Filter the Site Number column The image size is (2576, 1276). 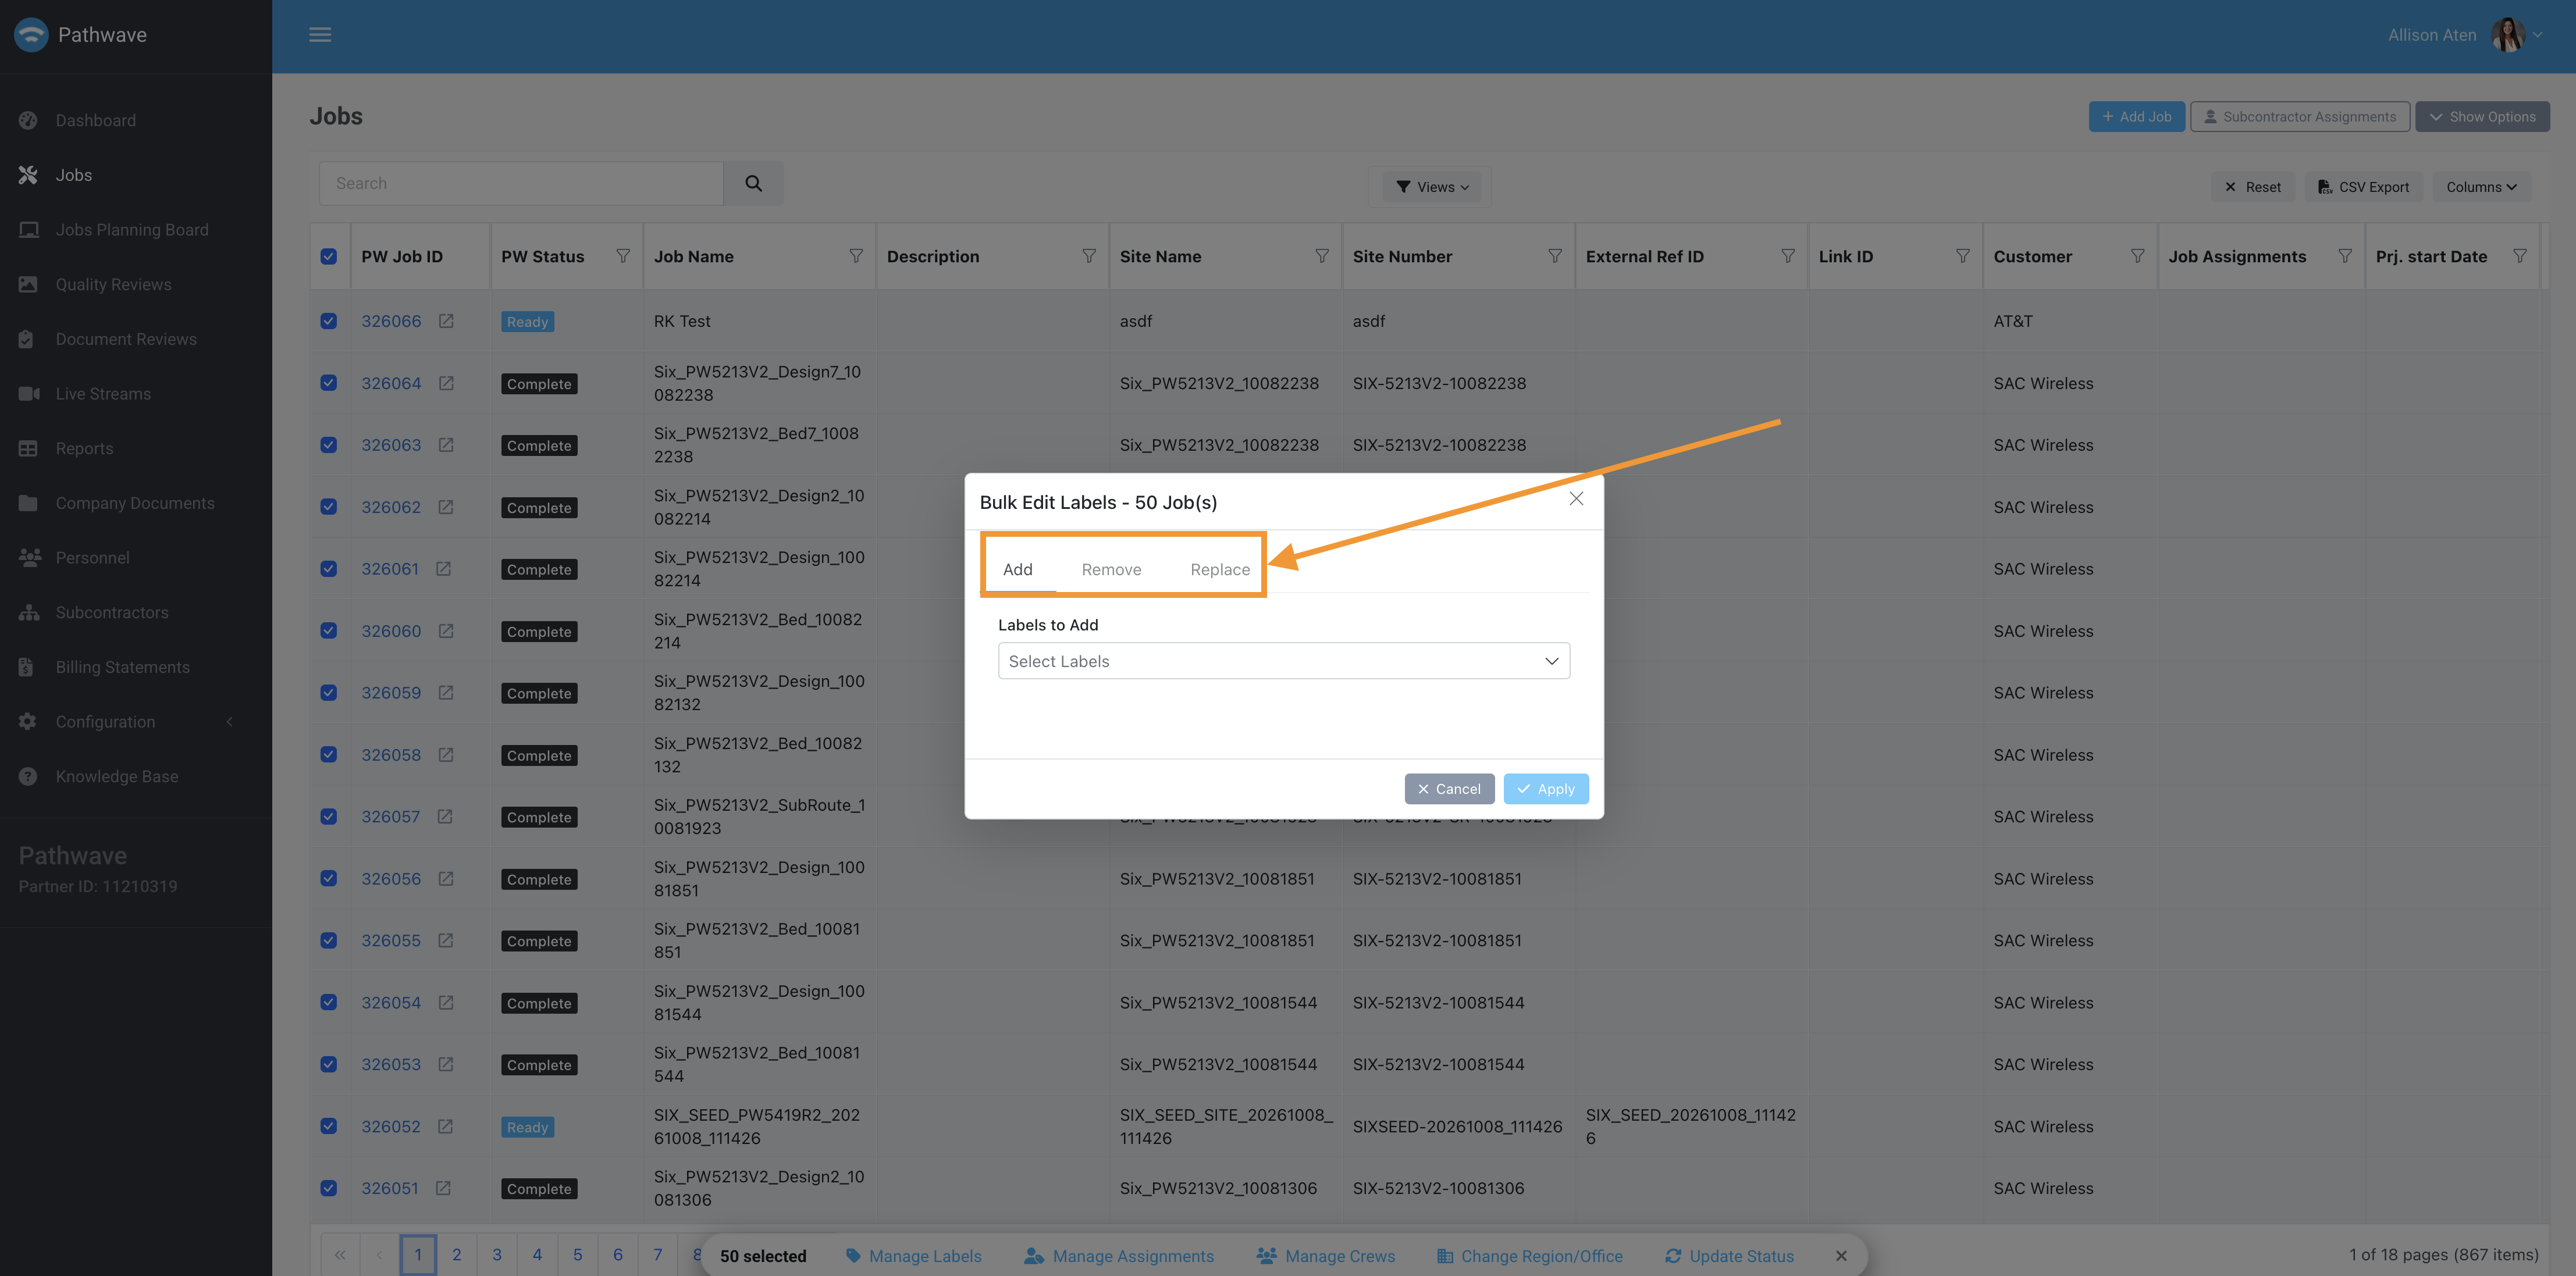[1555, 256]
